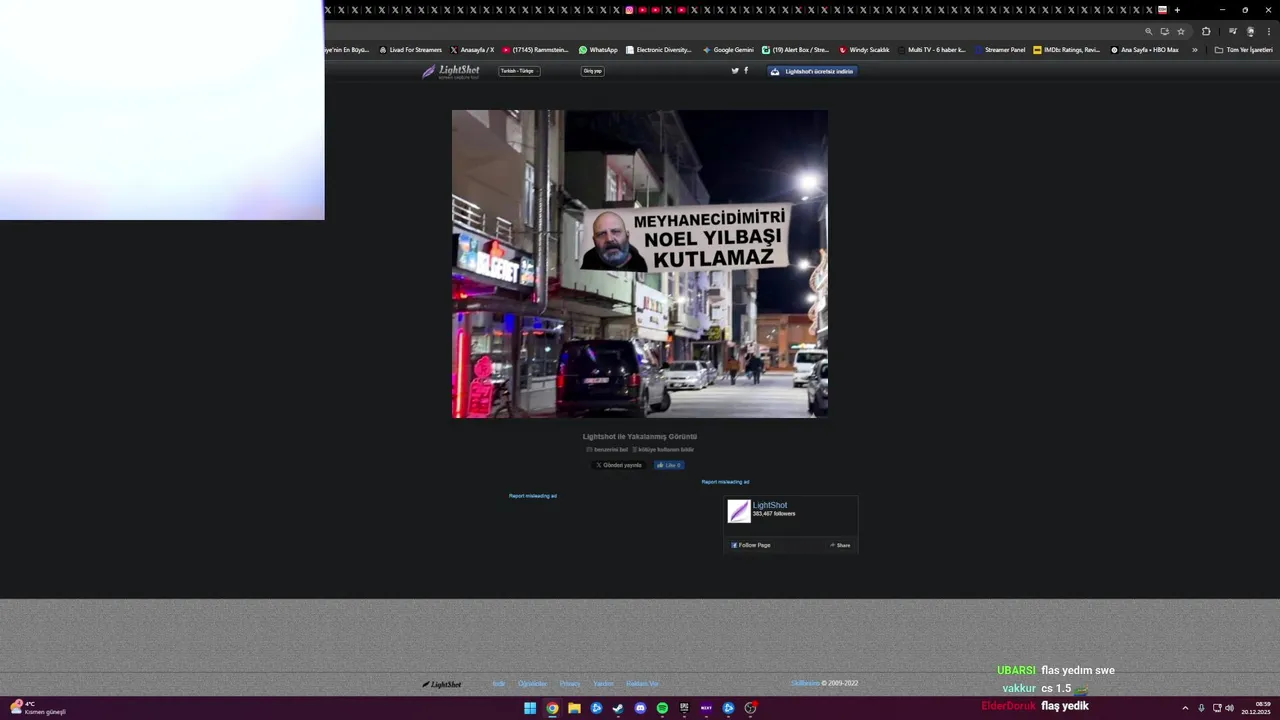1280x720 pixels.
Task: Open the Privacy link in the footer
Action: click(x=570, y=684)
